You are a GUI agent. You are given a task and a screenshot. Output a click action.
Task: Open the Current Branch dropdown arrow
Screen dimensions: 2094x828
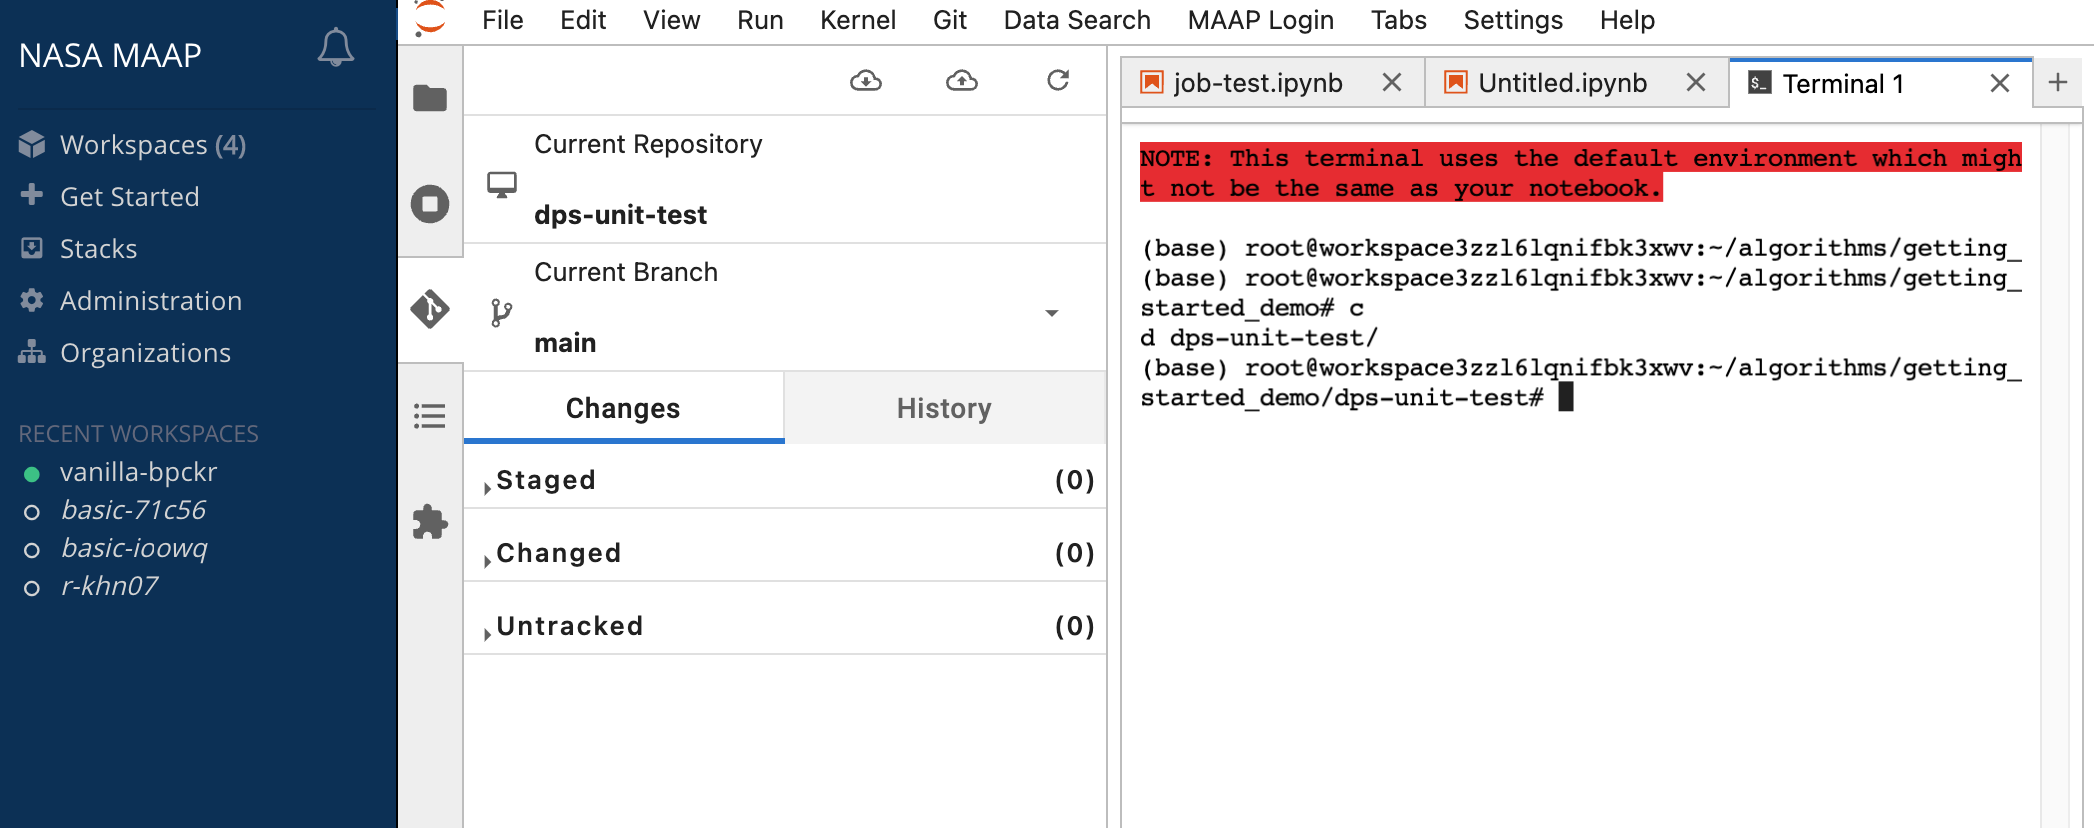point(1052,313)
